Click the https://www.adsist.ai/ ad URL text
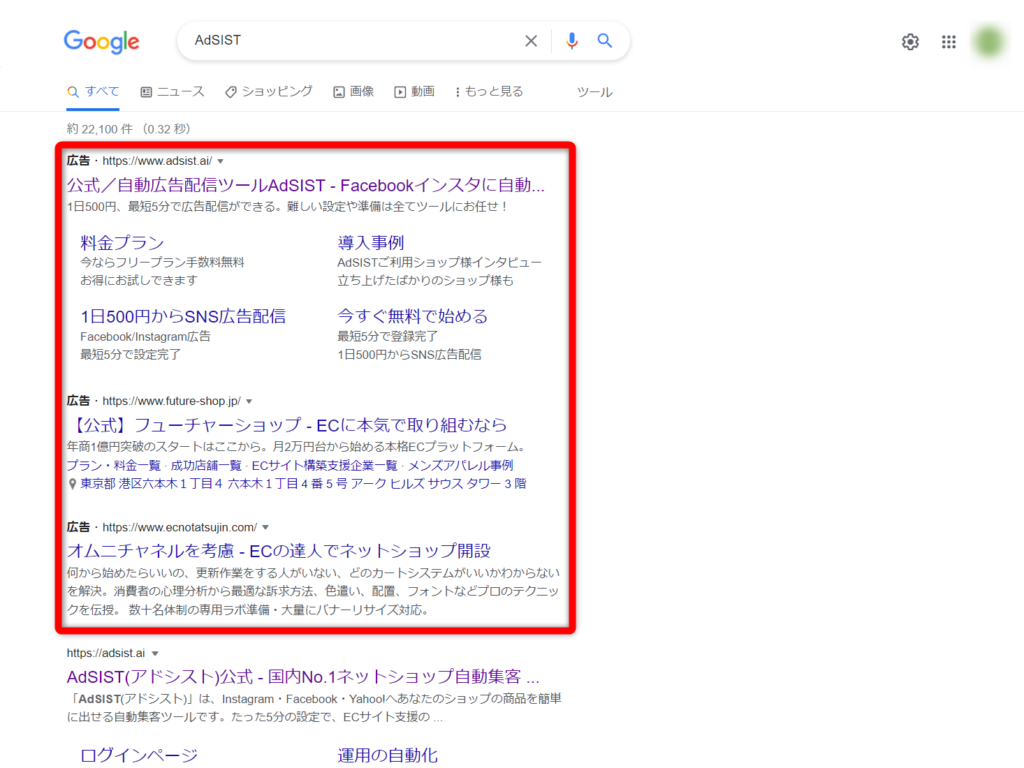The height and width of the screenshot is (768, 1024). (157, 161)
